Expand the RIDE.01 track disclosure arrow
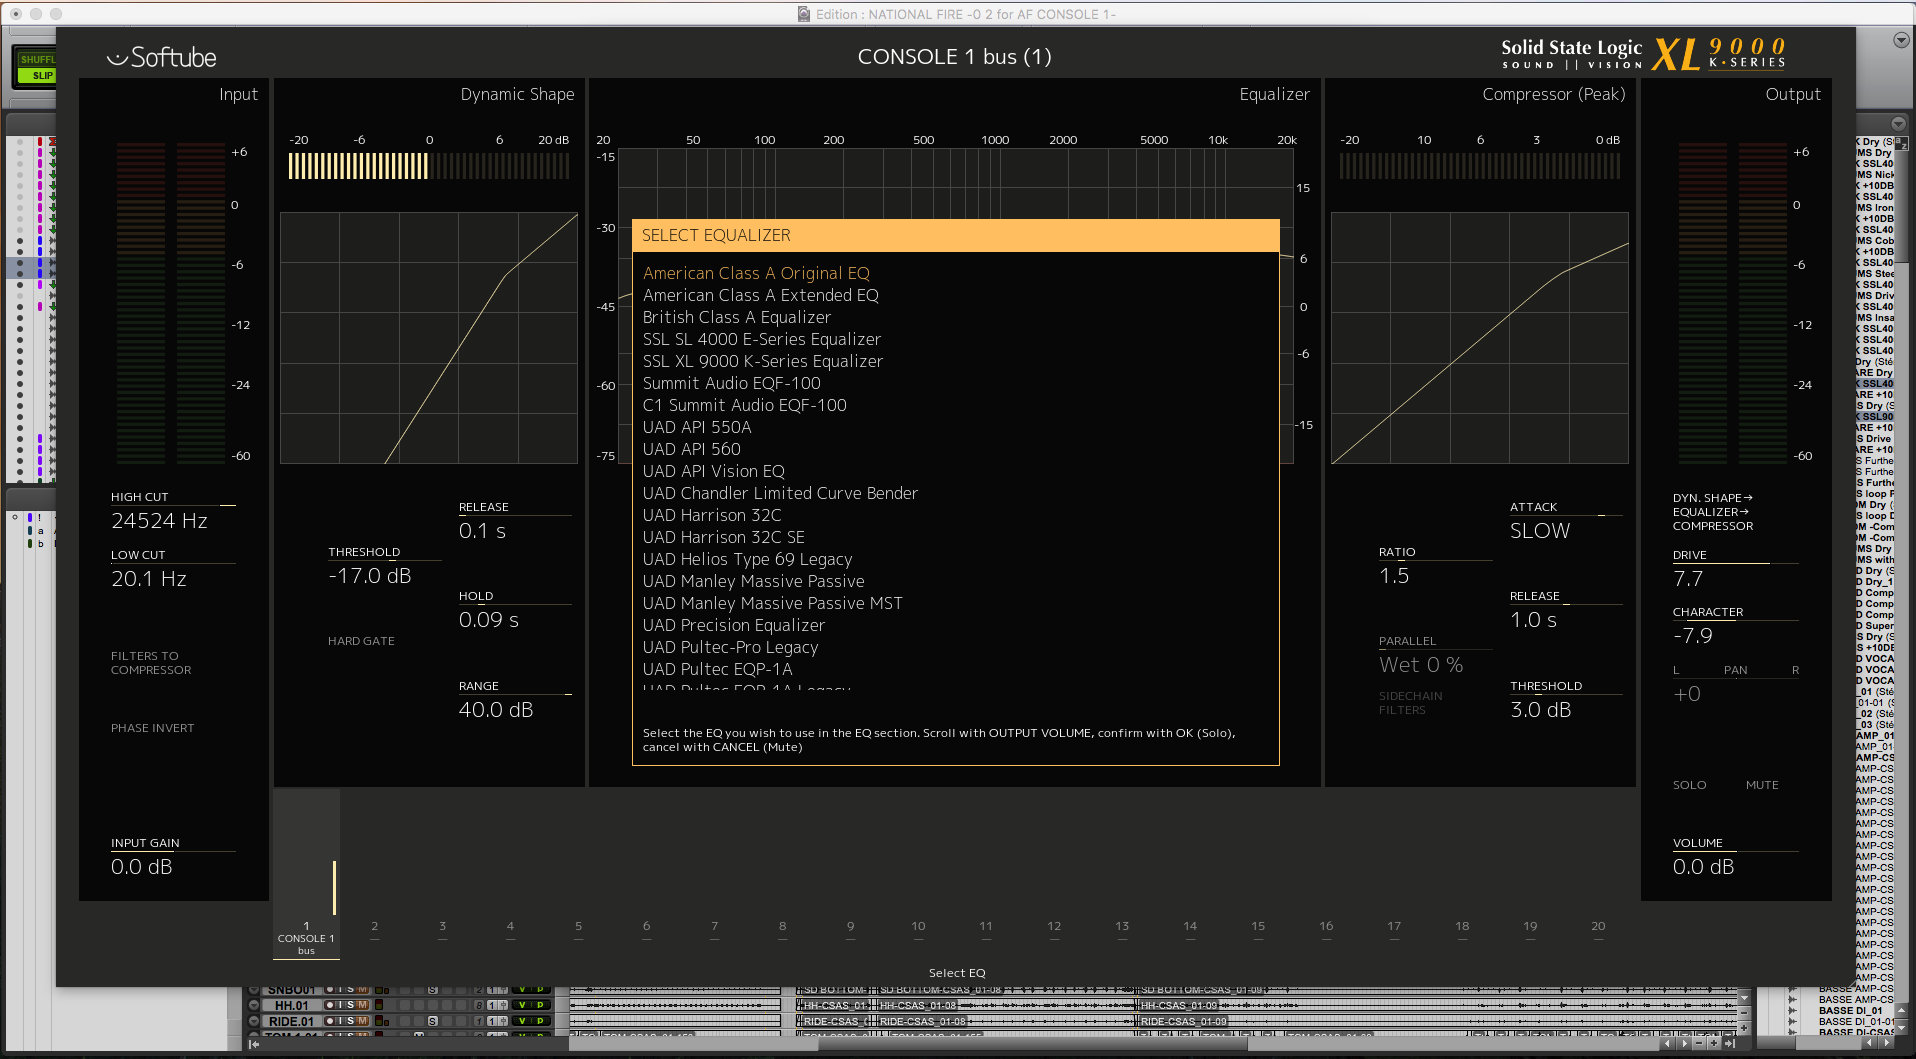Image resolution: width=1916 pixels, height=1059 pixels. click(x=254, y=1021)
